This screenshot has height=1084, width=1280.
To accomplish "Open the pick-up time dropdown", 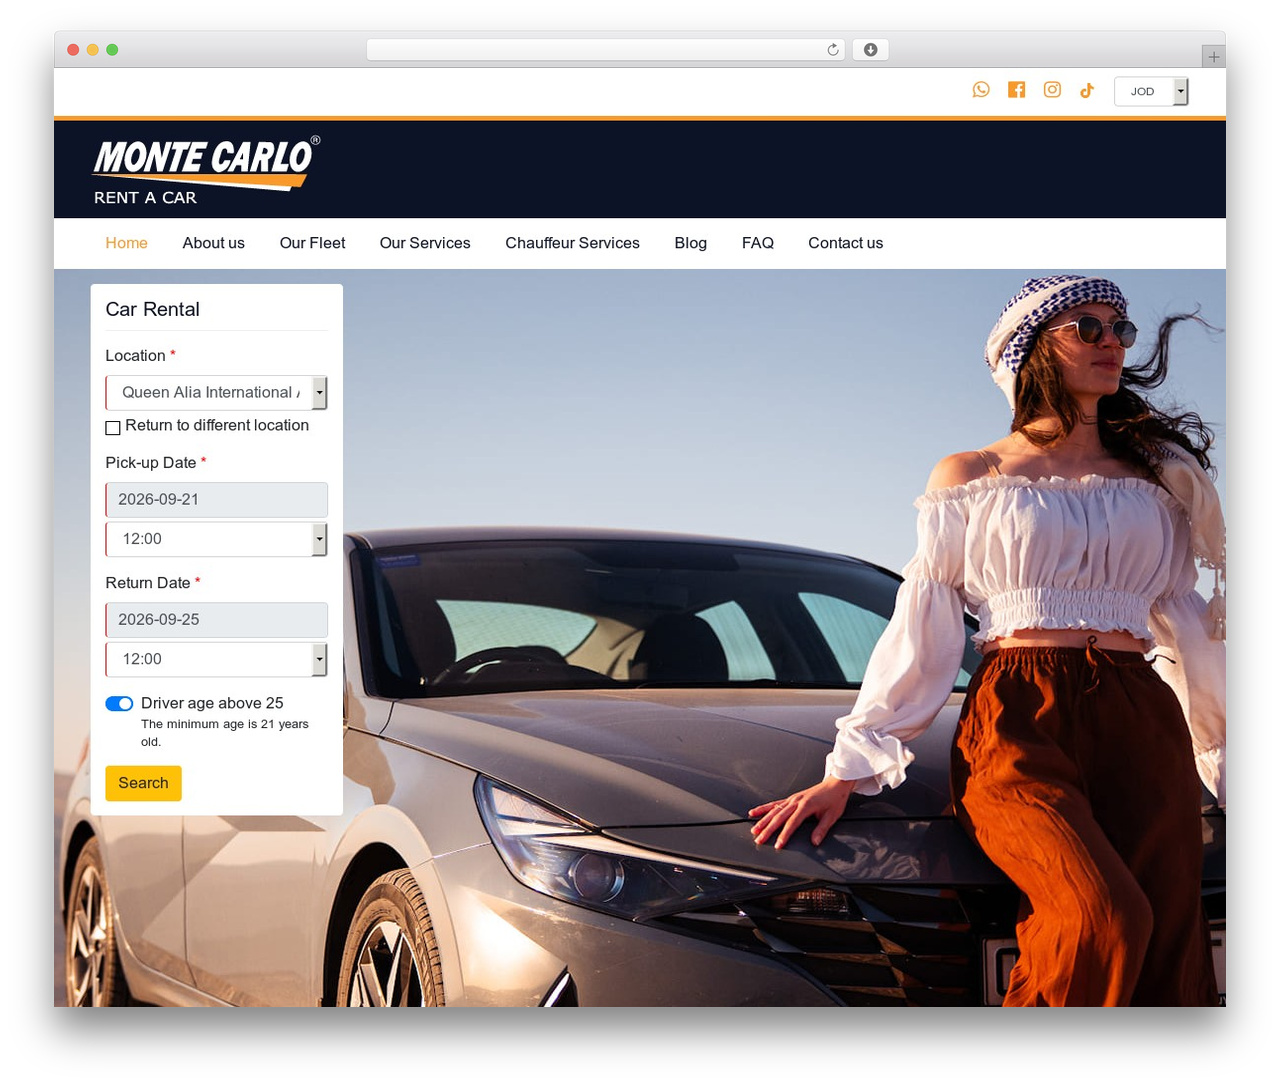I will click(216, 539).
